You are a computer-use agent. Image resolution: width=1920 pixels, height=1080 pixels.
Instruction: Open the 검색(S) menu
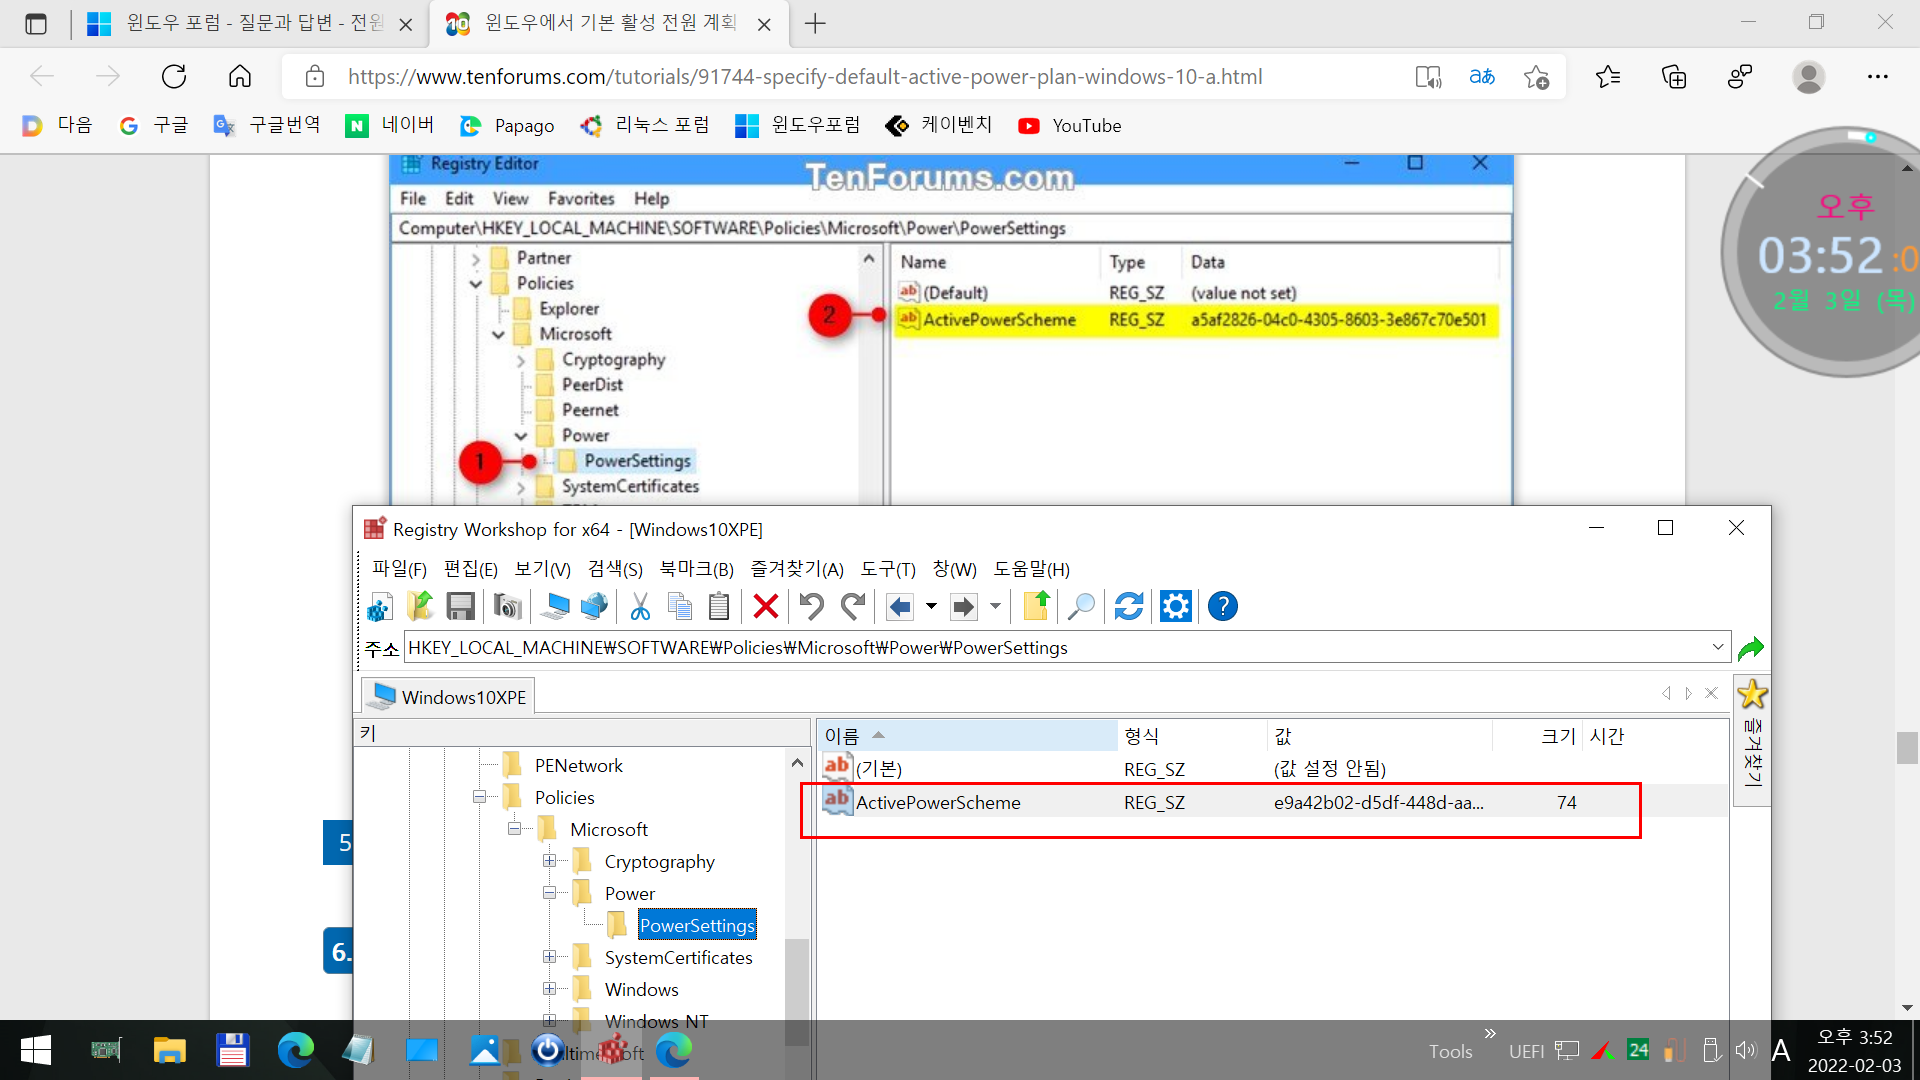(x=615, y=569)
